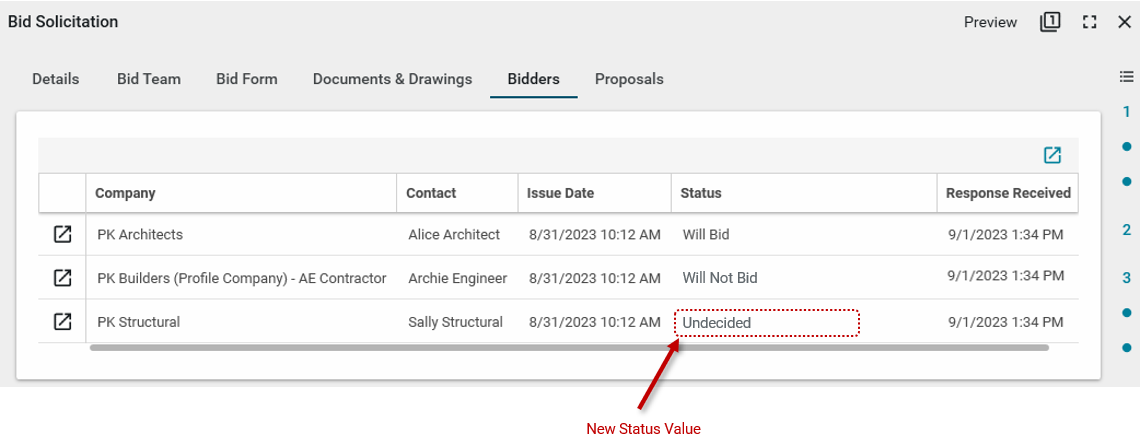The width and height of the screenshot is (1141, 446).
Task: Switch to the Details tab
Action: pos(56,79)
